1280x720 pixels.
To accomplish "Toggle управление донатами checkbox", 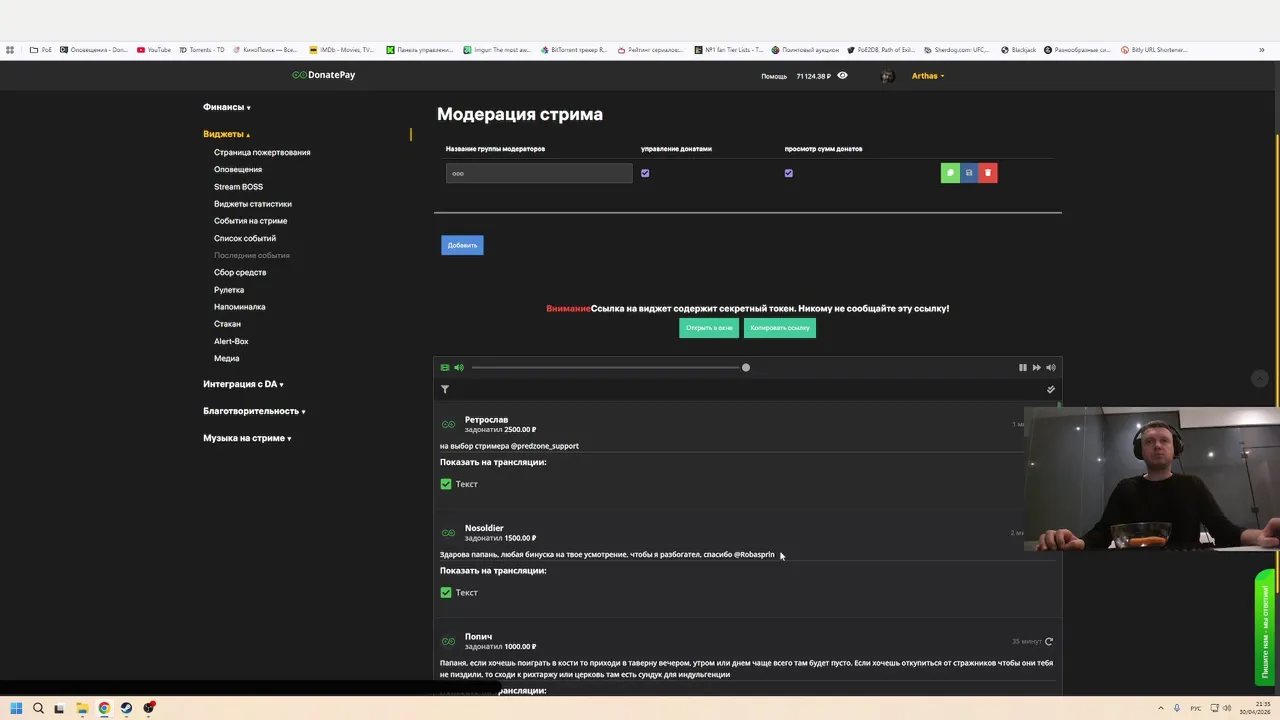I will click(645, 173).
